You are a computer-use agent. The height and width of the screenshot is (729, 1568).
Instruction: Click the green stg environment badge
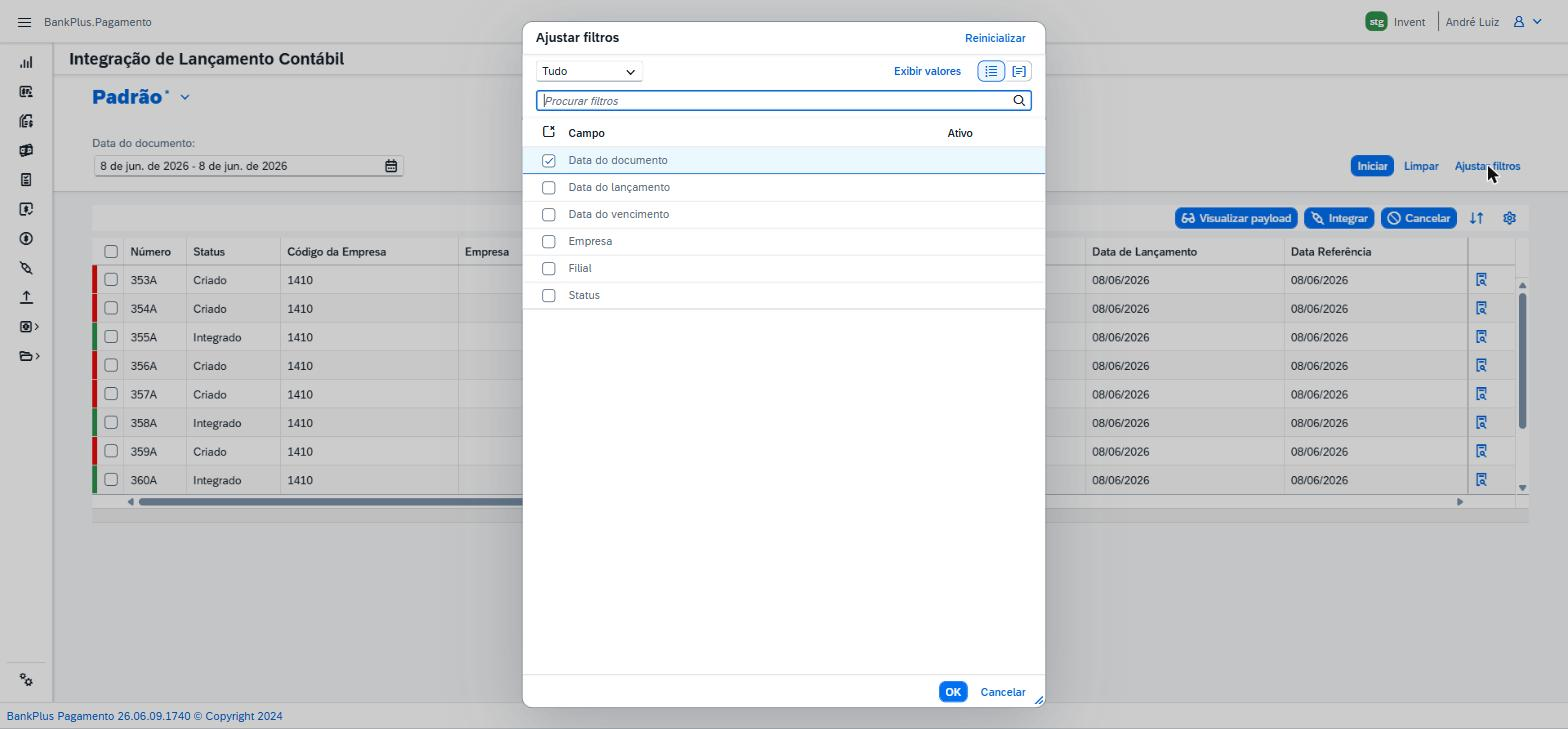[x=1376, y=22]
